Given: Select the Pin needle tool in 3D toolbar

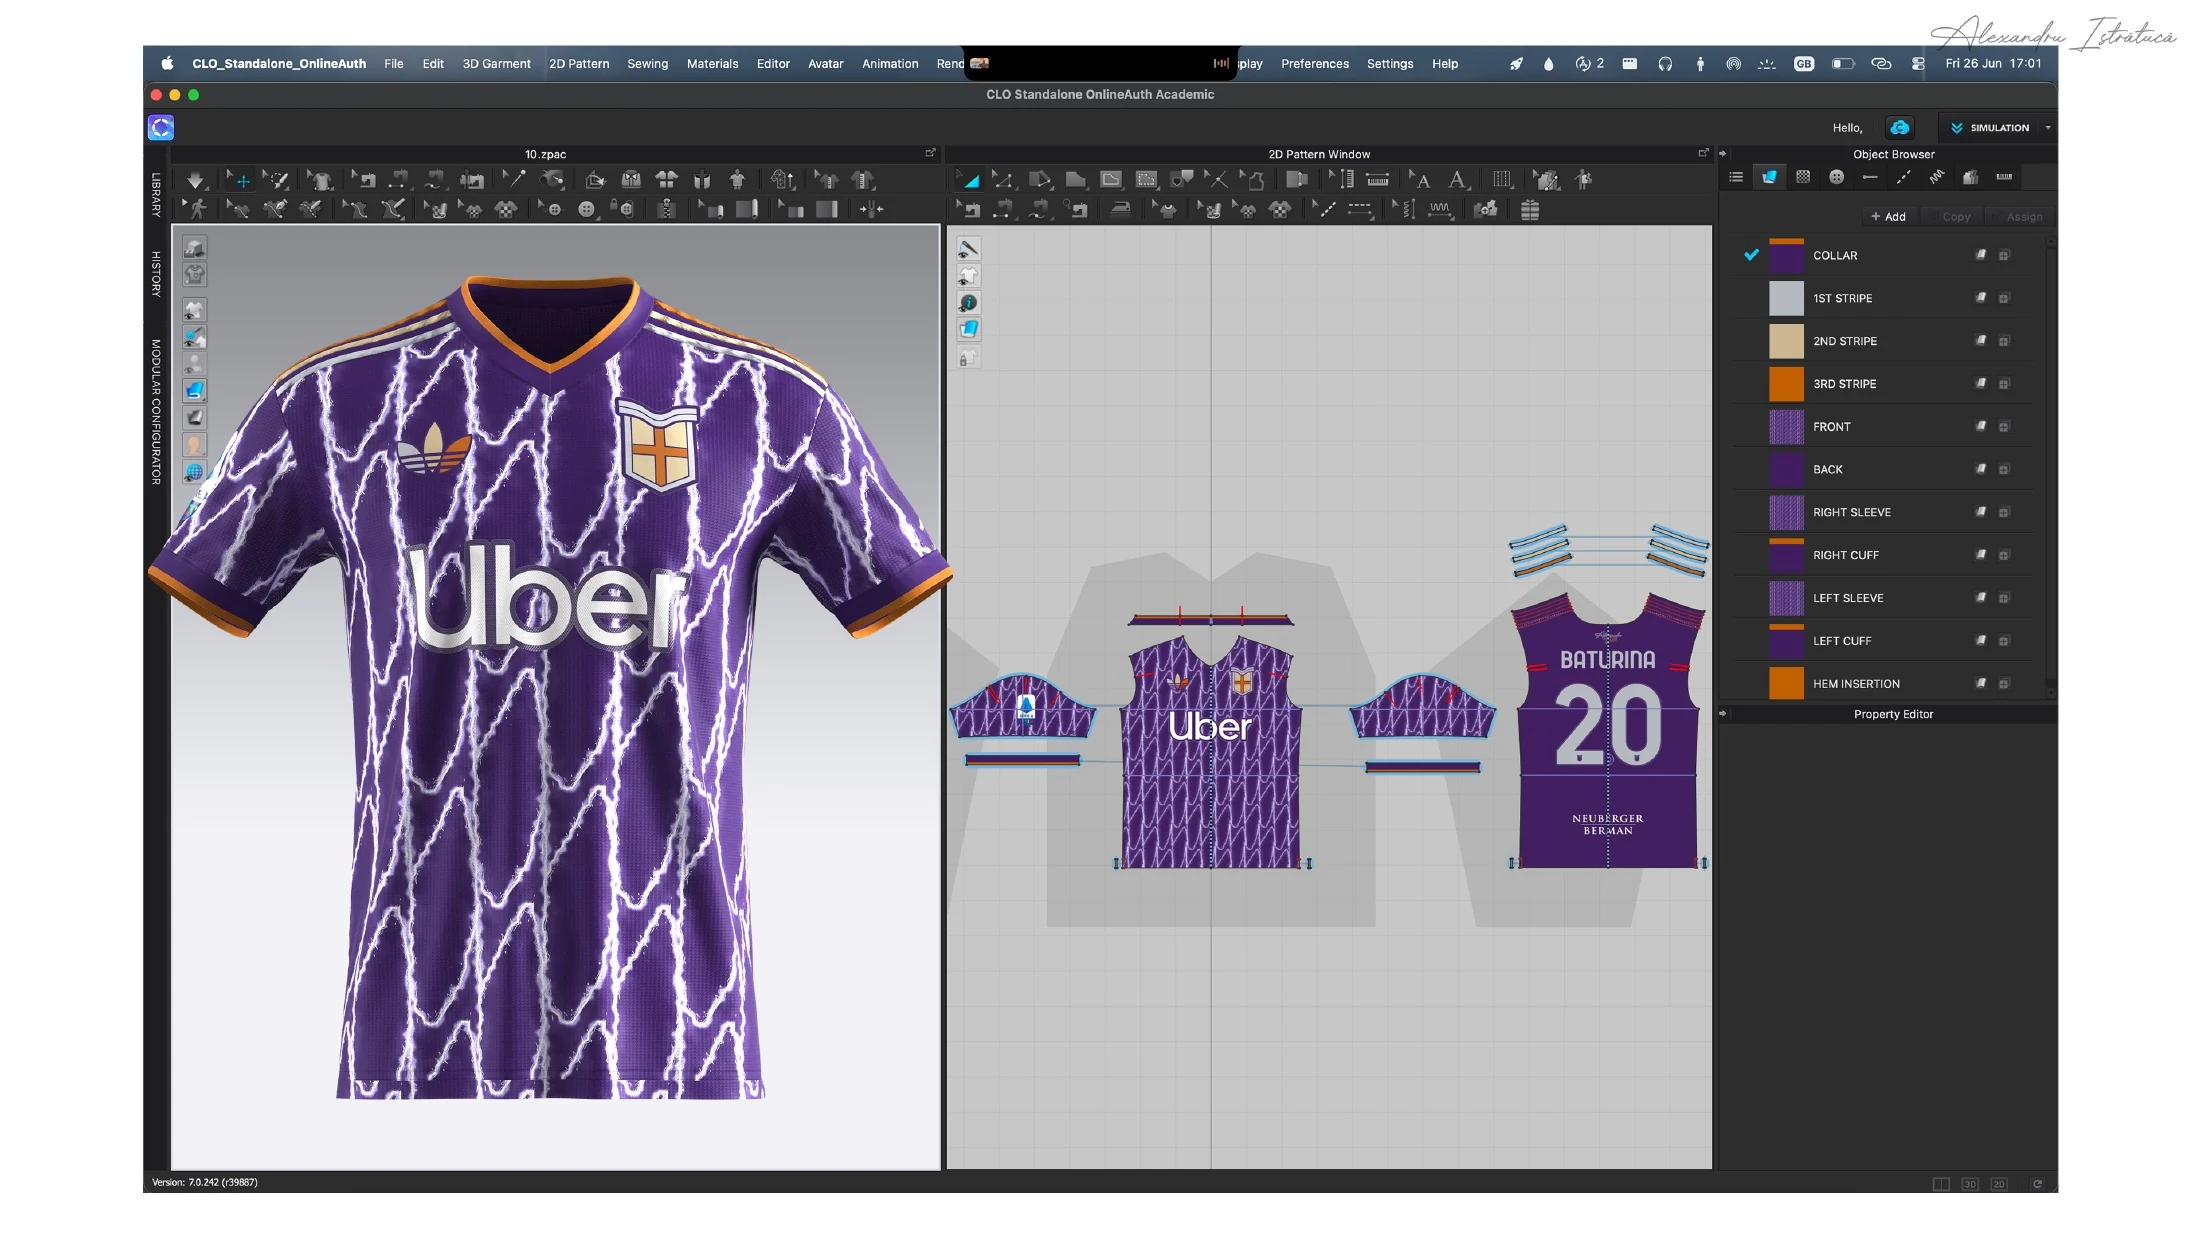Looking at the screenshot, I should pos(514,180).
